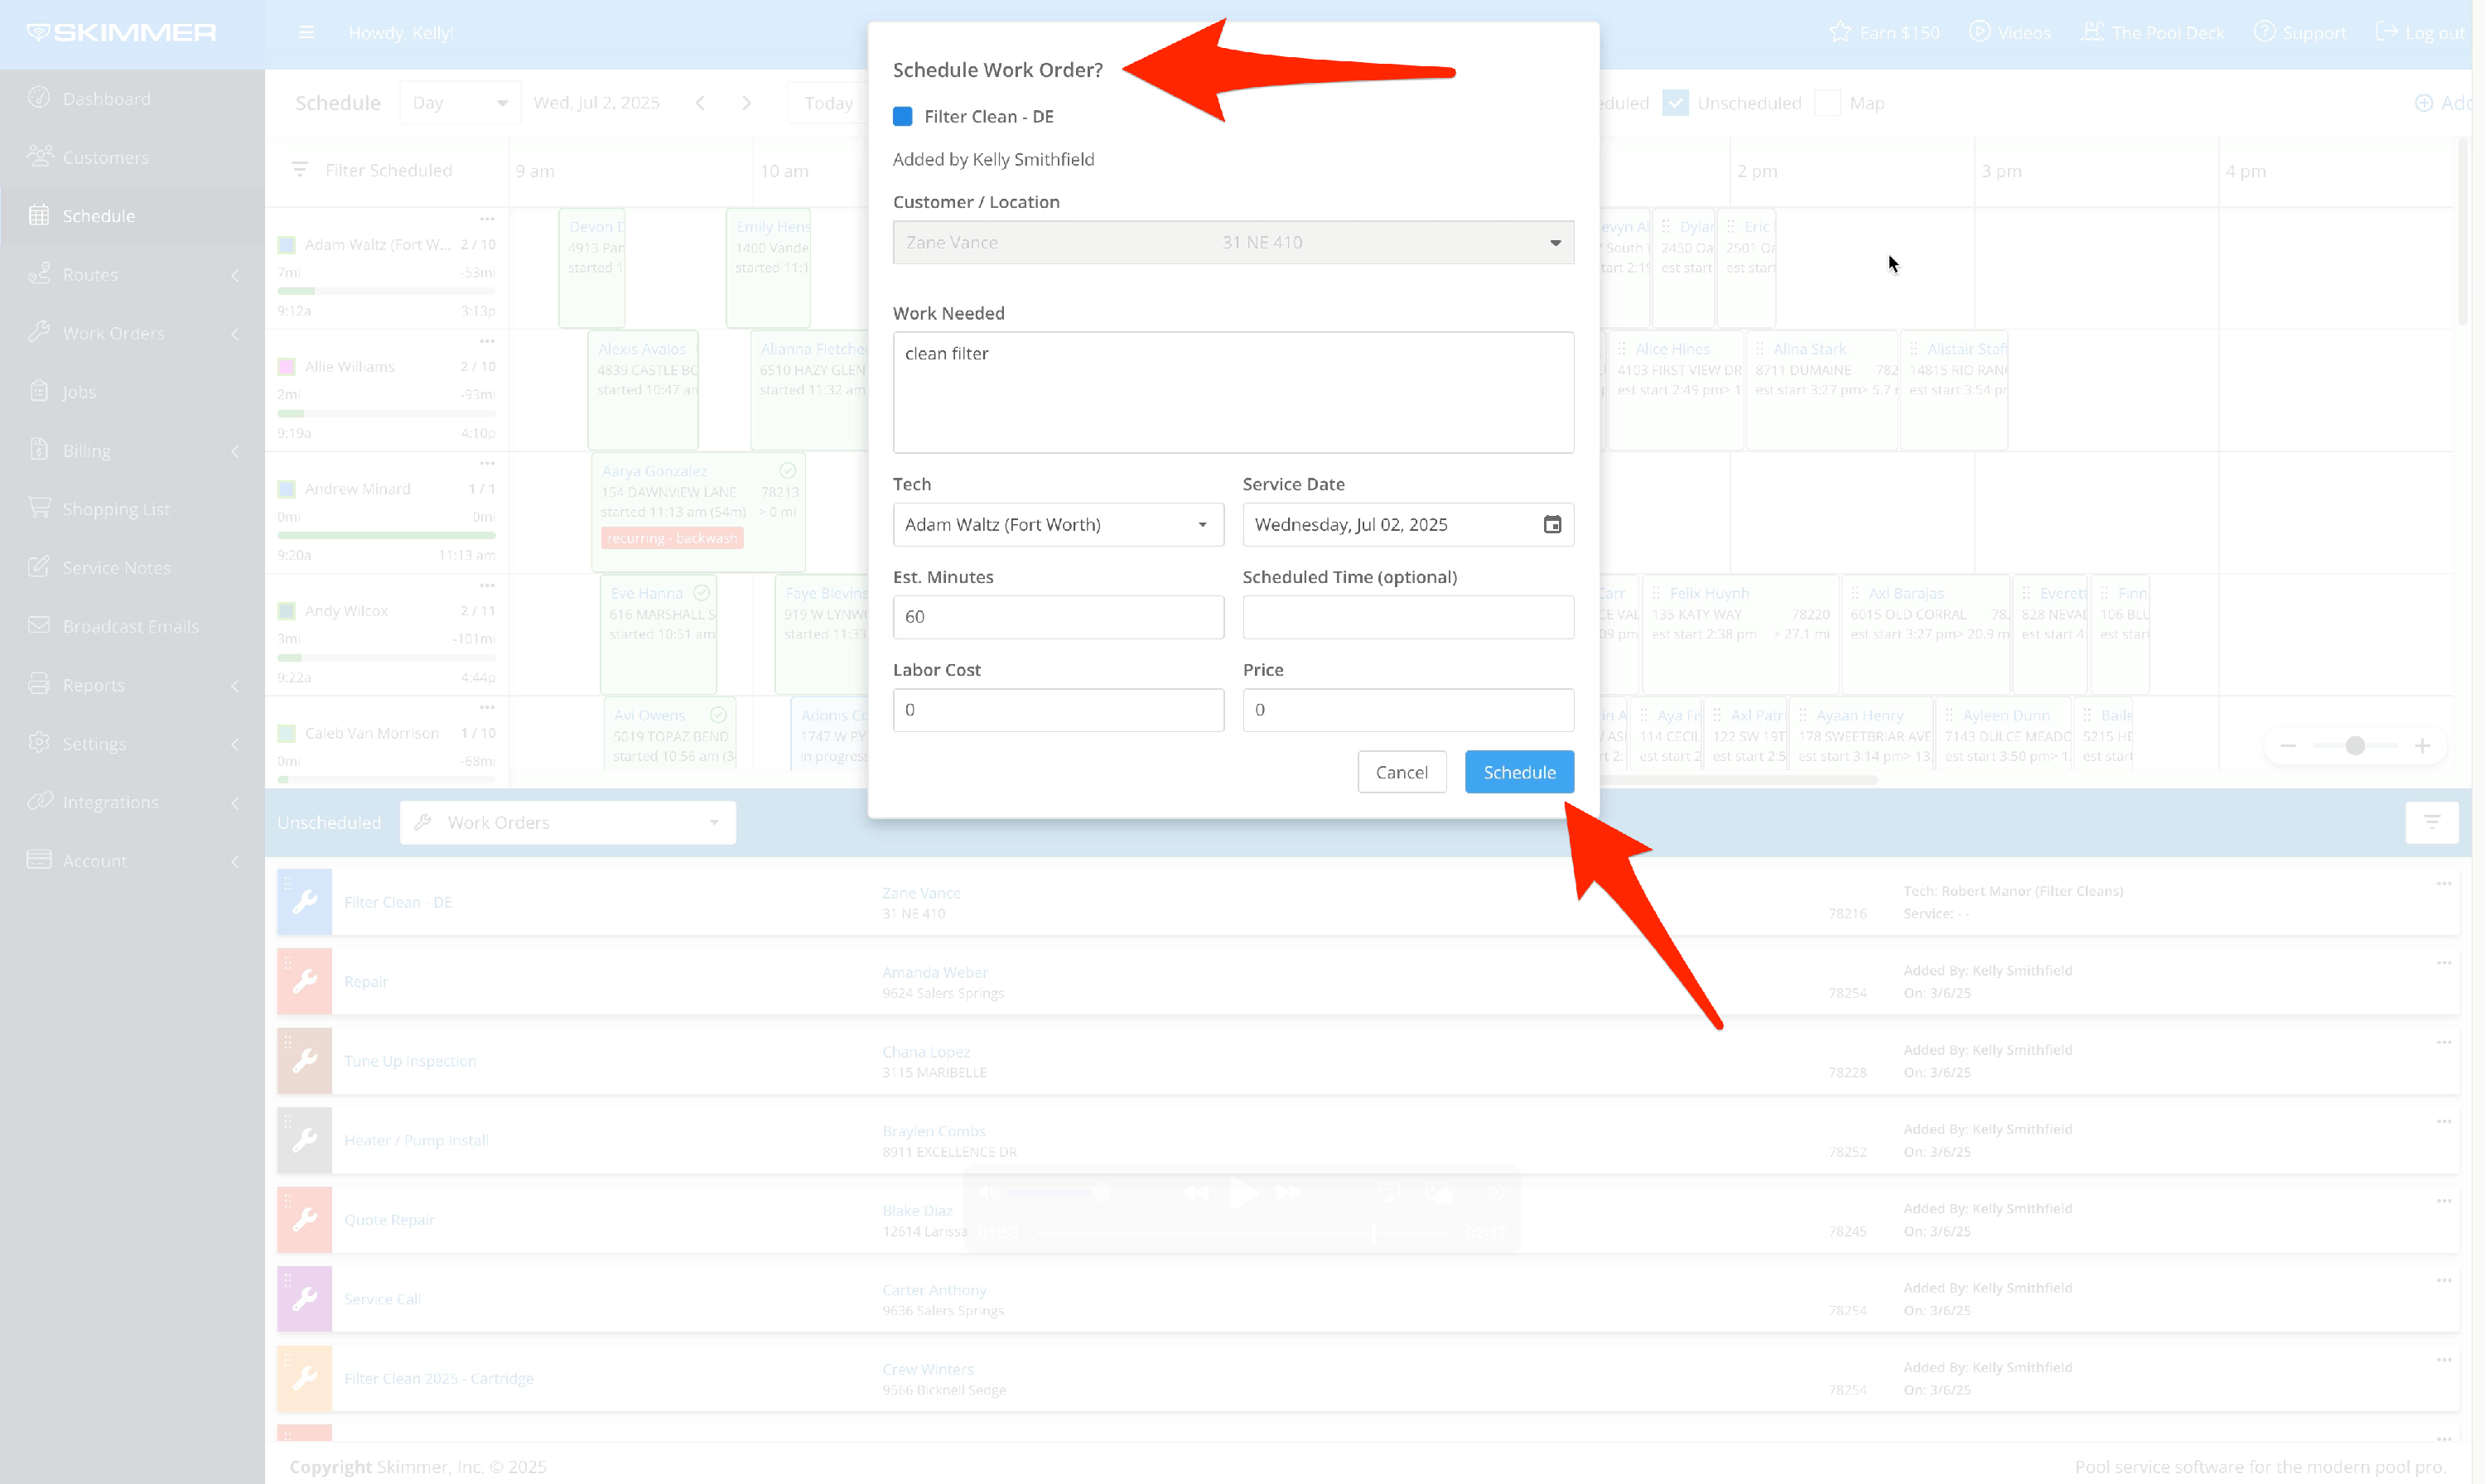The width and height of the screenshot is (2485, 1484).
Task: Click the Log out icon
Action: (2387, 32)
